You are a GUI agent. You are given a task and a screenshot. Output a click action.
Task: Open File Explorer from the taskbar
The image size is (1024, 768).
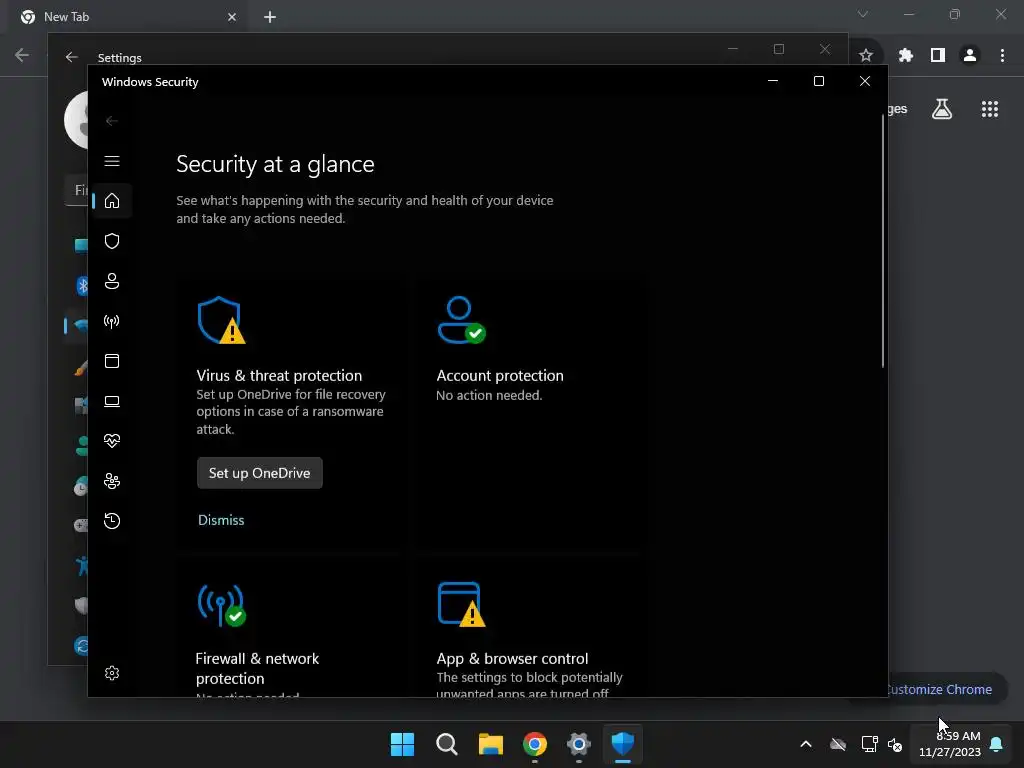pyautogui.click(x=490, y=744)
